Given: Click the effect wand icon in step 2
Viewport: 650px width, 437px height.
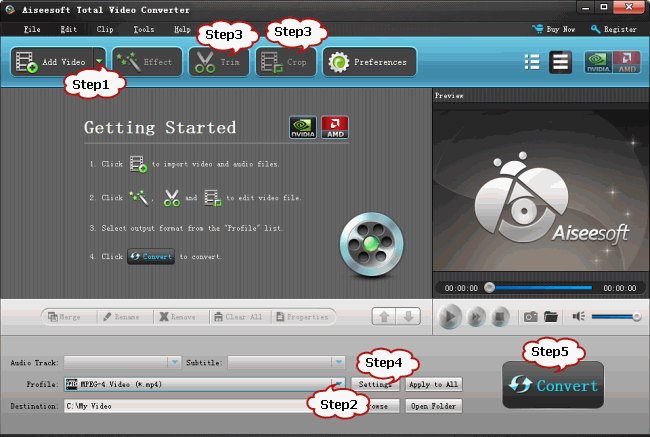Looking at the screenshot, I should click(x=139, y=198).
